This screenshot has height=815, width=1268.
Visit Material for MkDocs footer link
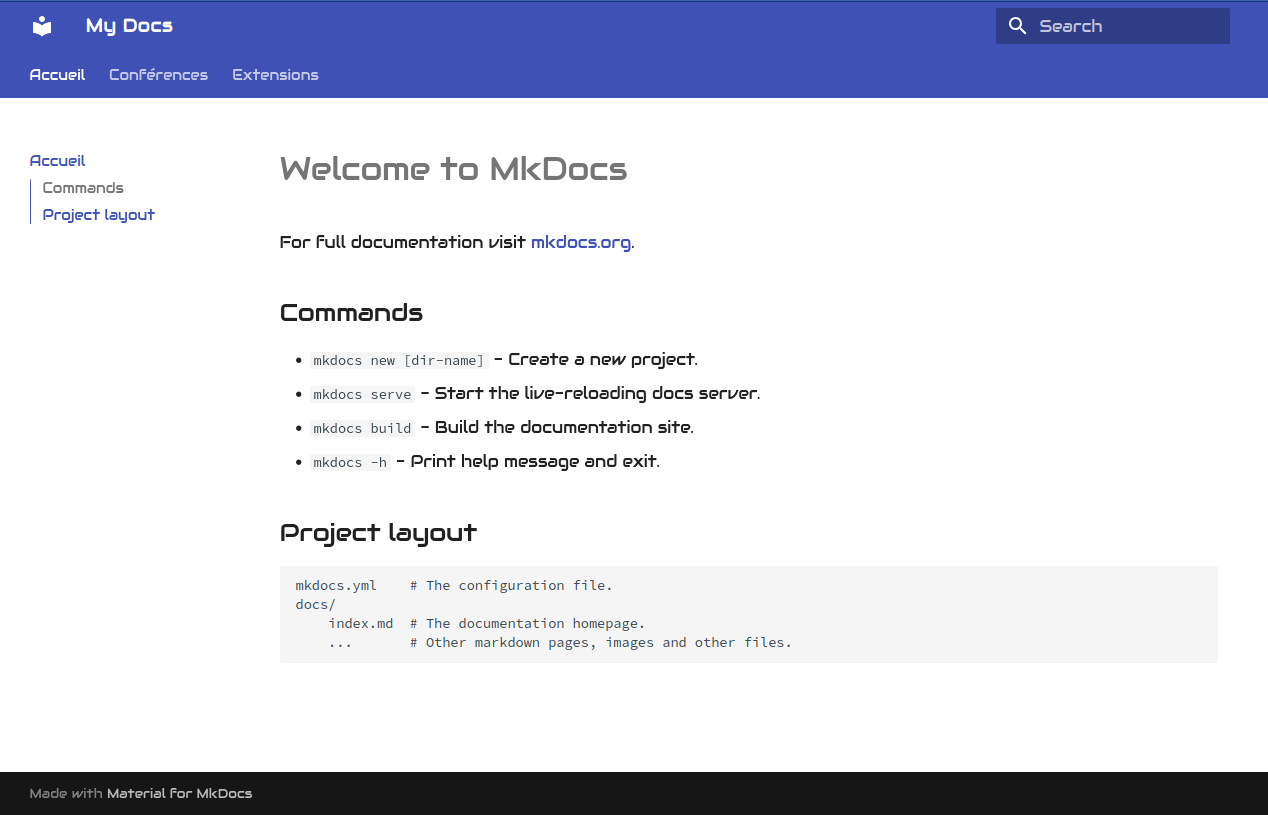pyautogui.click(x=179, y=794)
